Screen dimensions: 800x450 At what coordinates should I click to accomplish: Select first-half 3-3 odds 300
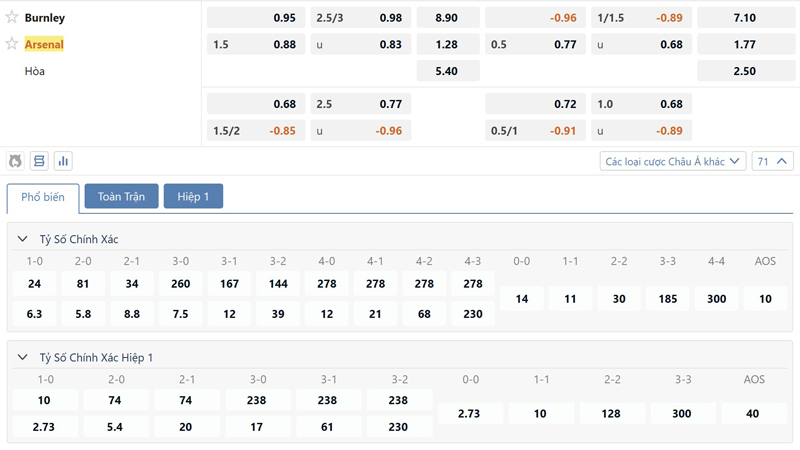point(681,413)
